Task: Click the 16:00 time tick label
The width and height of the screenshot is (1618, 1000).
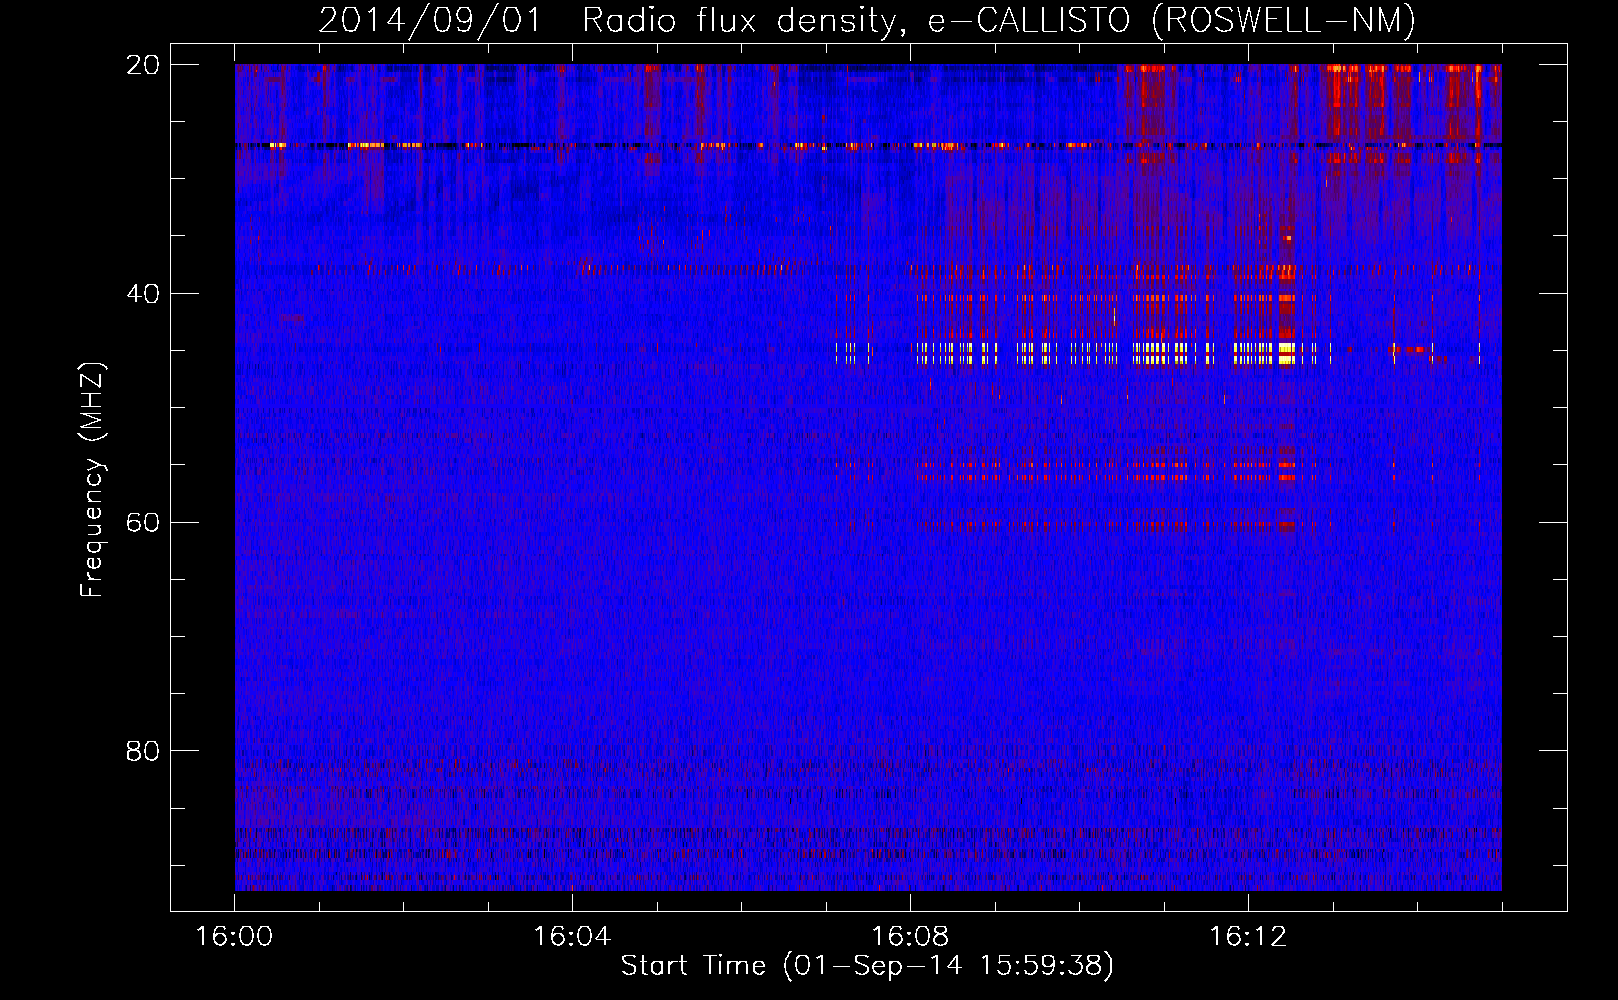Action: coord(234,936)
